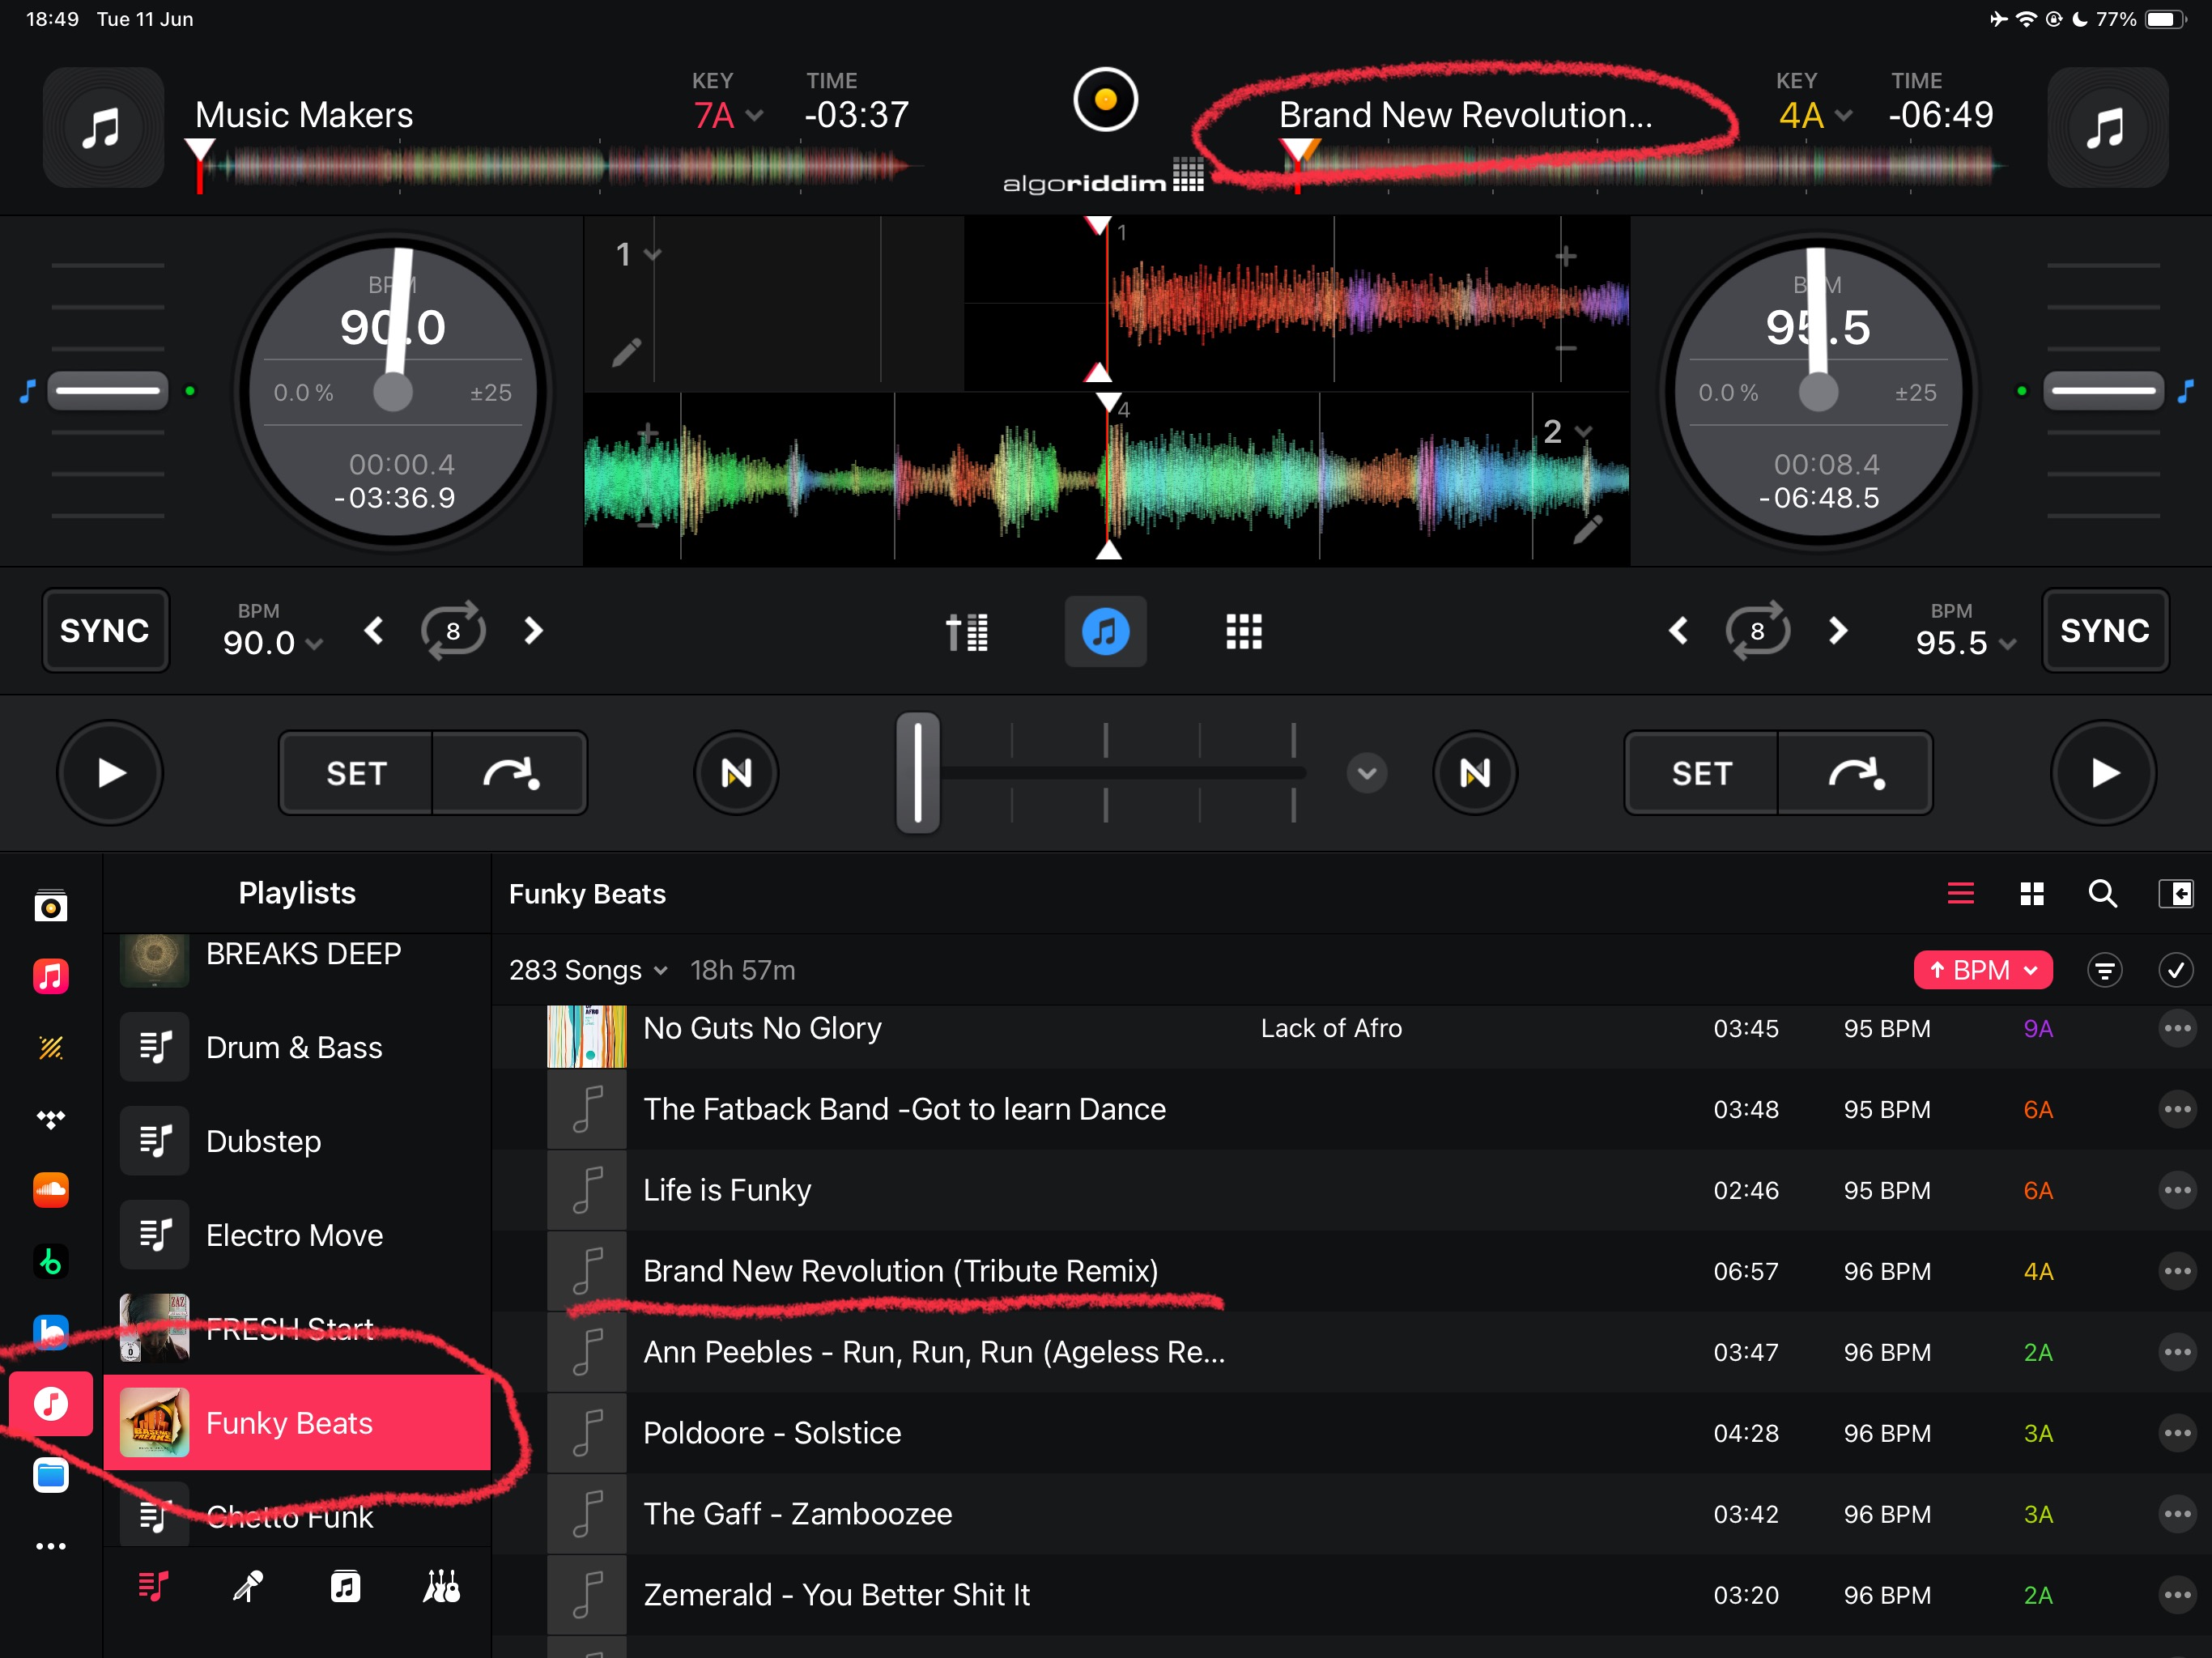The width and height of the screenshot is (2212, 1658).
Task: Open the TIDAL source
Action: coord(51,1118)
